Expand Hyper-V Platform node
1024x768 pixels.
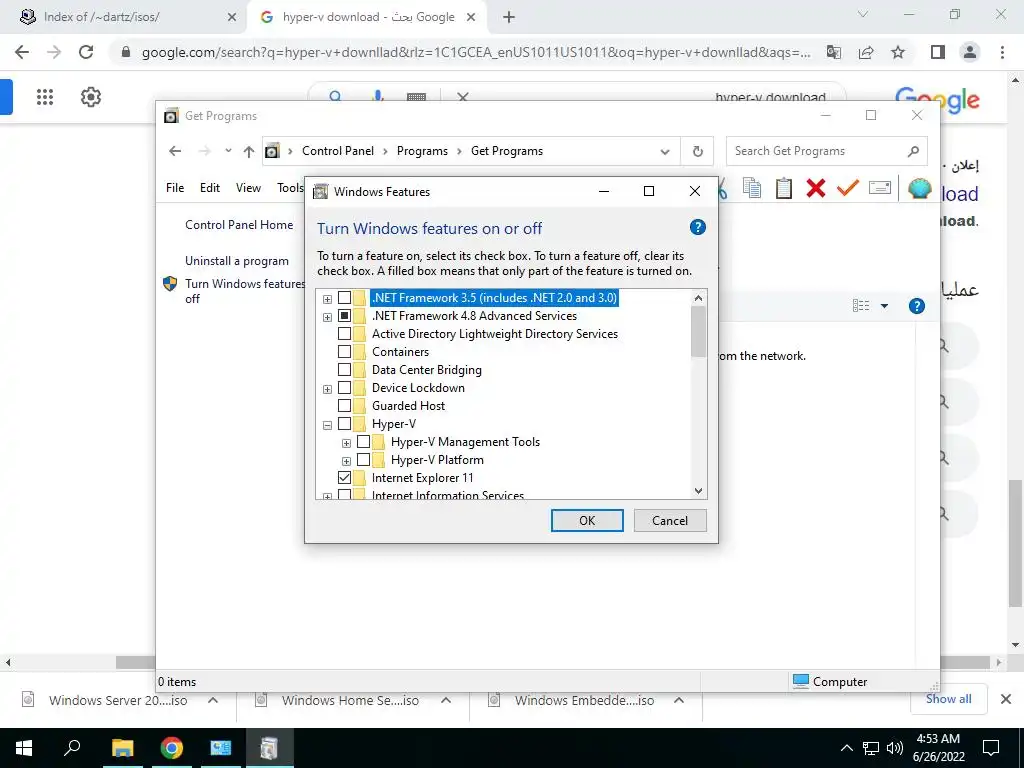pos(347,461)
